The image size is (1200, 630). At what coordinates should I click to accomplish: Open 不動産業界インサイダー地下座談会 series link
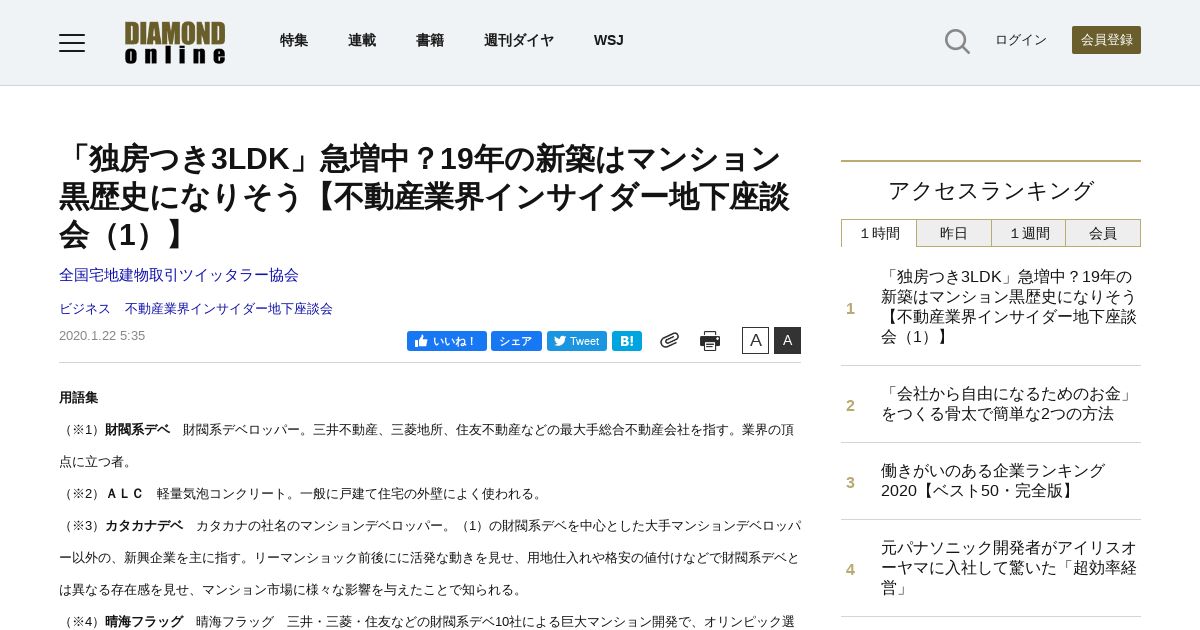229,309
